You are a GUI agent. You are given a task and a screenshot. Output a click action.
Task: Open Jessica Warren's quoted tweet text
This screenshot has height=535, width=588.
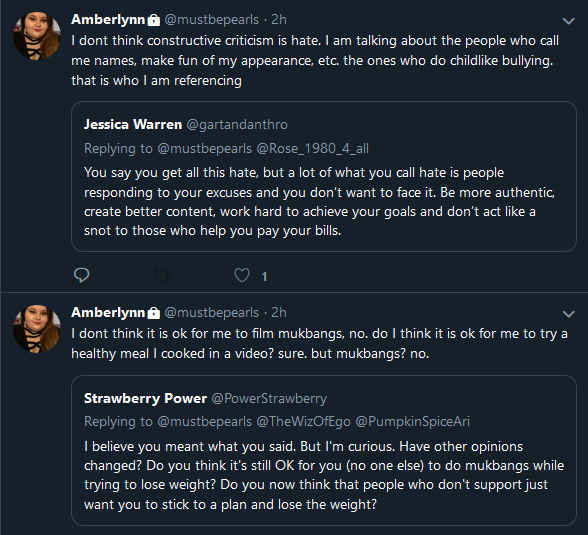(x=319, y=201)
